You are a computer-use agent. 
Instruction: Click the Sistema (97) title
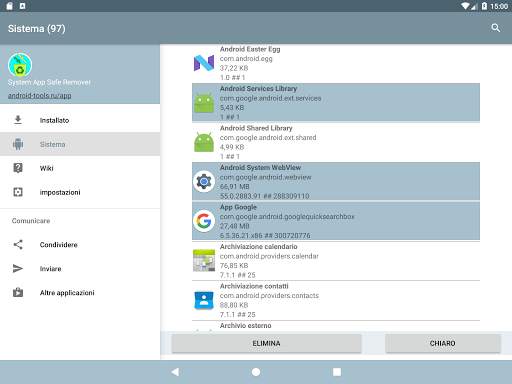(x=37, y=29)
